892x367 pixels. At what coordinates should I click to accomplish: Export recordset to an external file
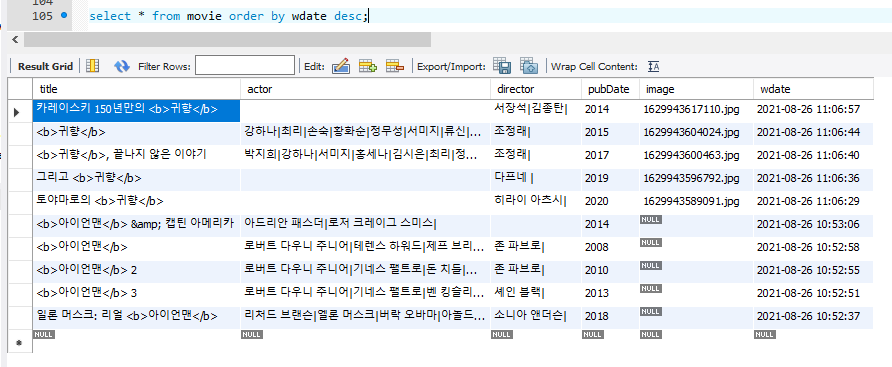[501, 66]
